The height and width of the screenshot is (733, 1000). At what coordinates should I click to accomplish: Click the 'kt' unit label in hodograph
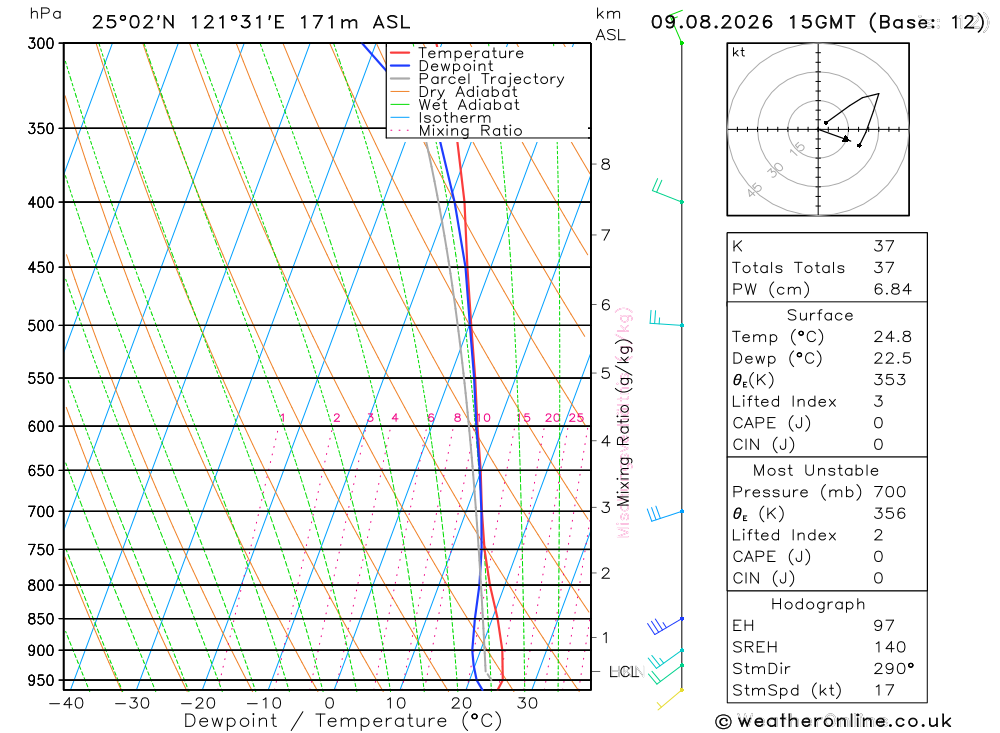pos(739,52)
